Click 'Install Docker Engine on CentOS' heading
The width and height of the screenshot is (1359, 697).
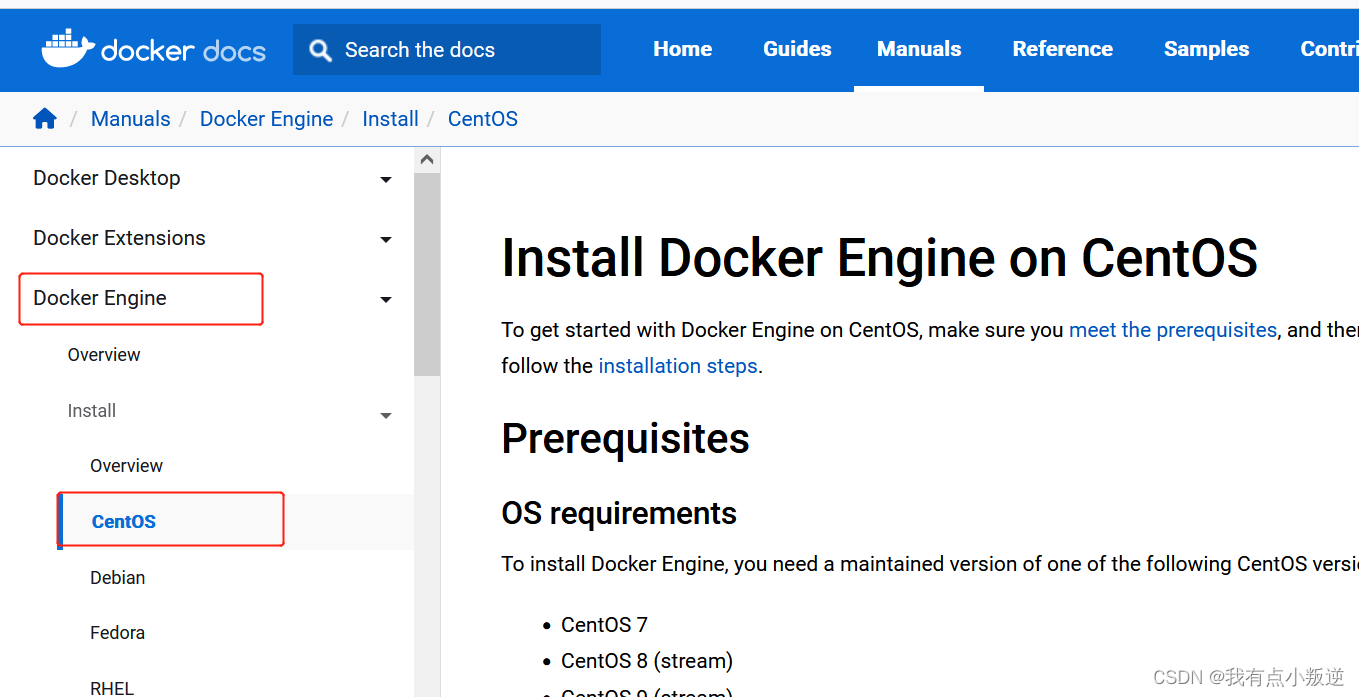(879, 258)
